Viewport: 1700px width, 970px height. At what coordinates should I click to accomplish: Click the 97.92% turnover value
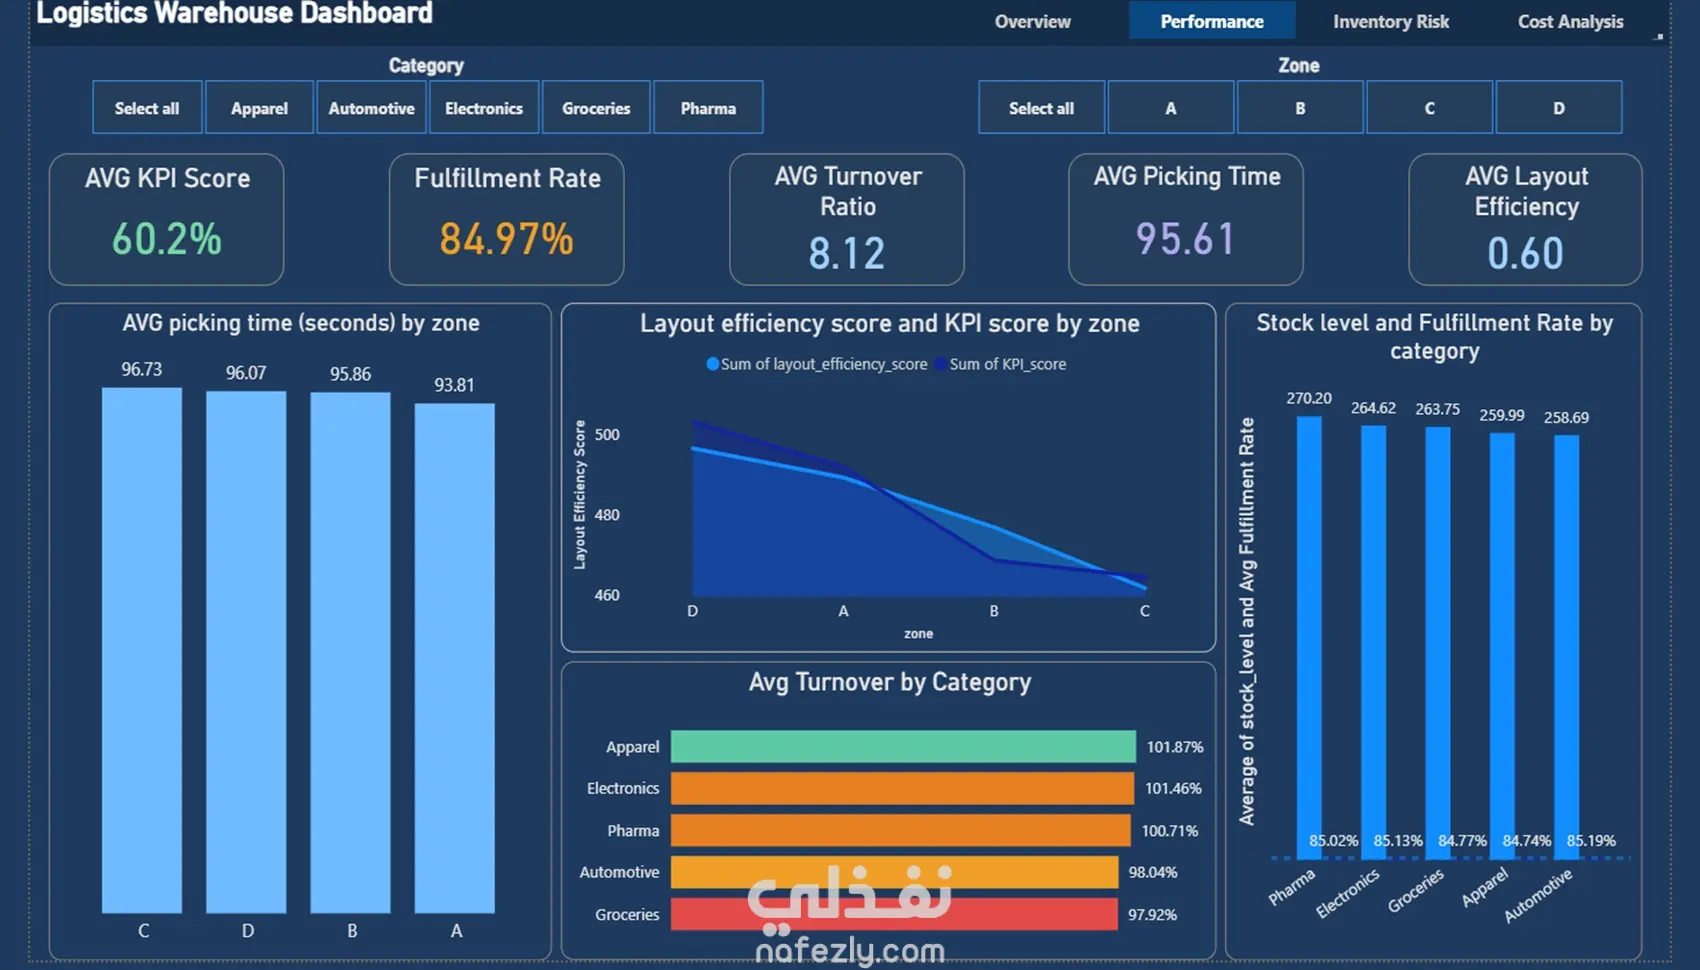click(1152, 914)
